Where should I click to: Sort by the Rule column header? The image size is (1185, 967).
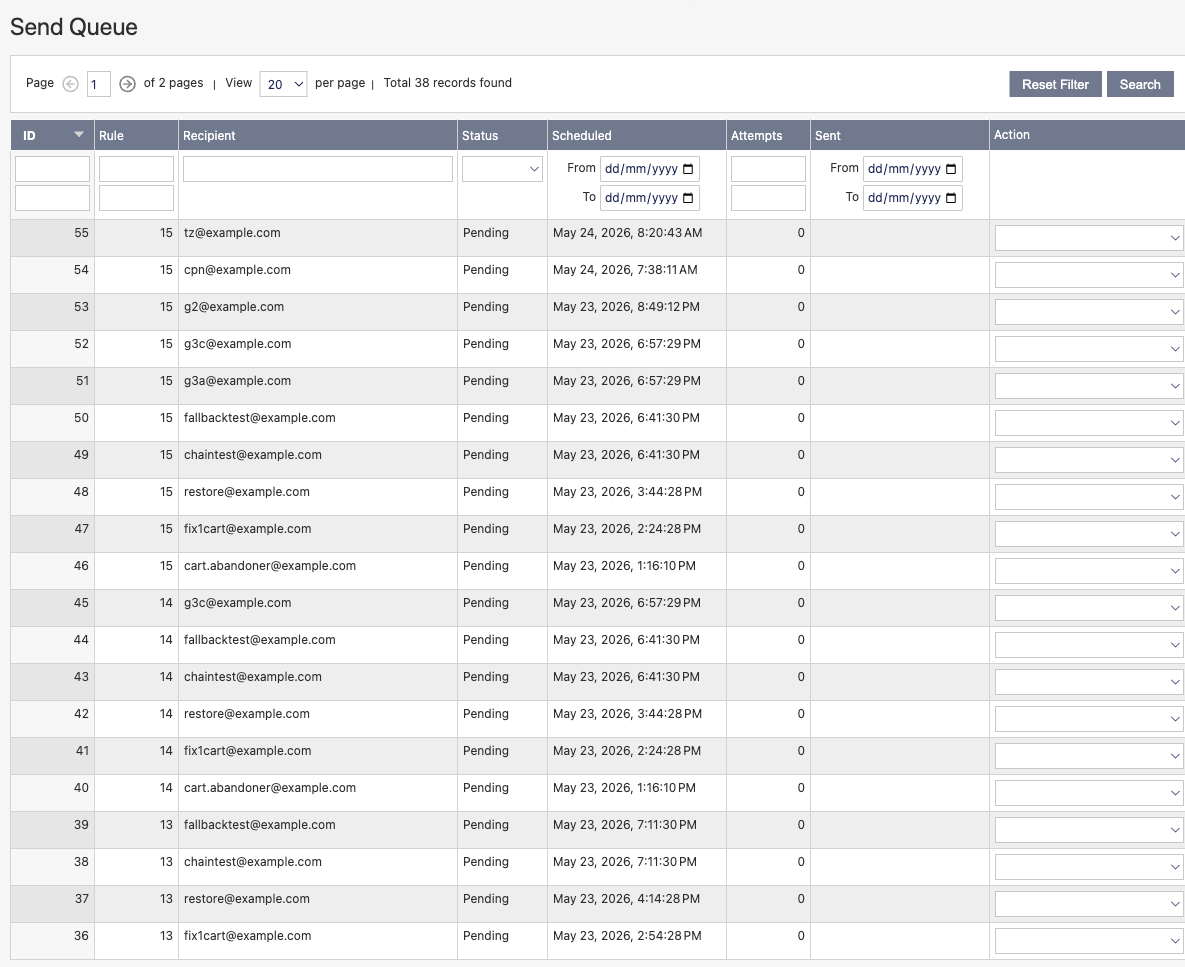[x=136, y=135]
